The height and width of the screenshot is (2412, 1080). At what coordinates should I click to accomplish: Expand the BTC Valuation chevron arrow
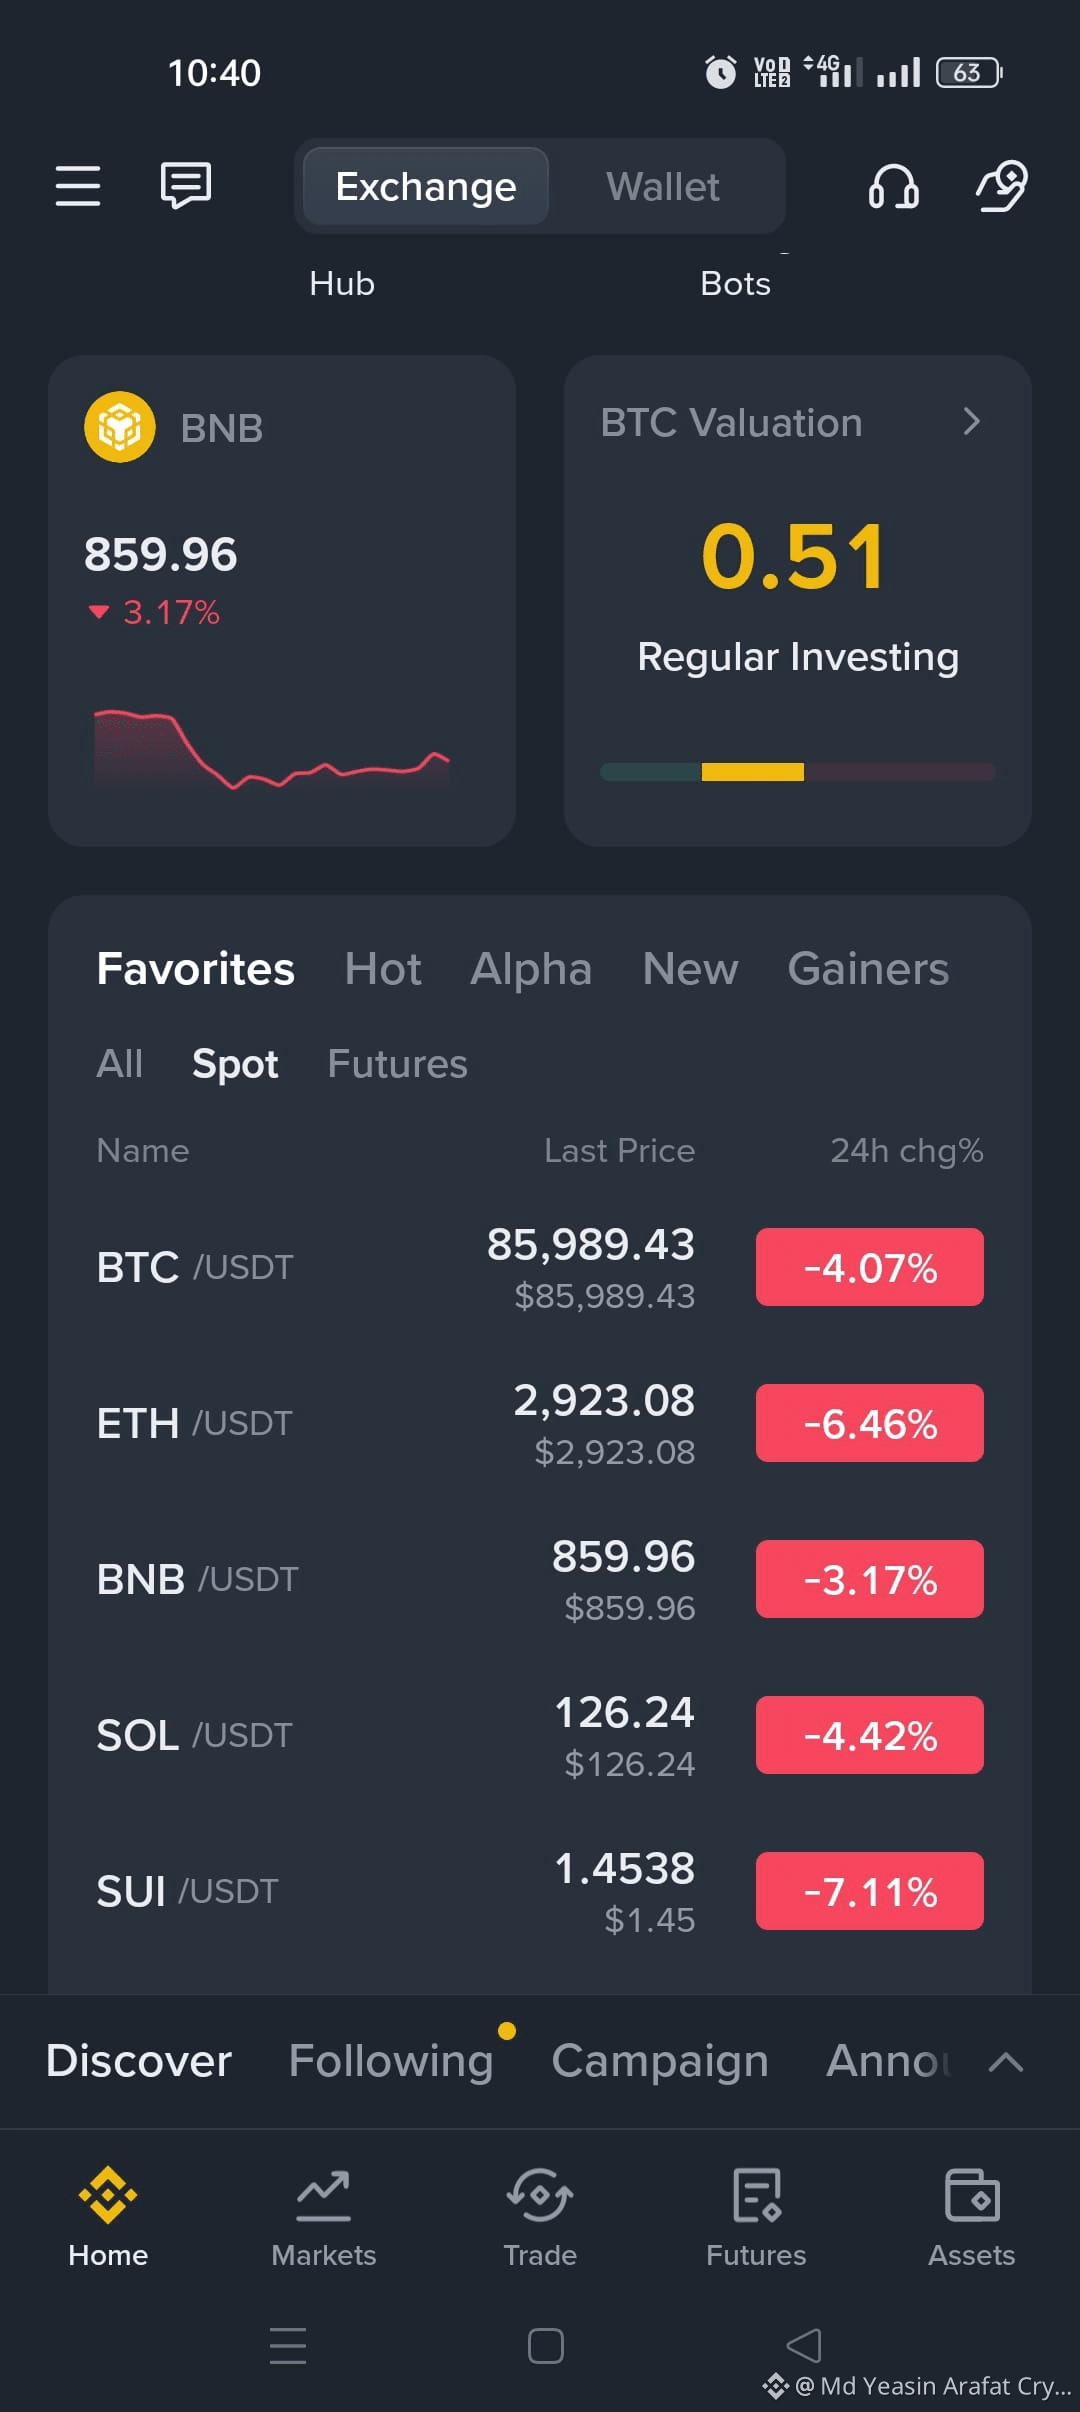coord(971,422)
